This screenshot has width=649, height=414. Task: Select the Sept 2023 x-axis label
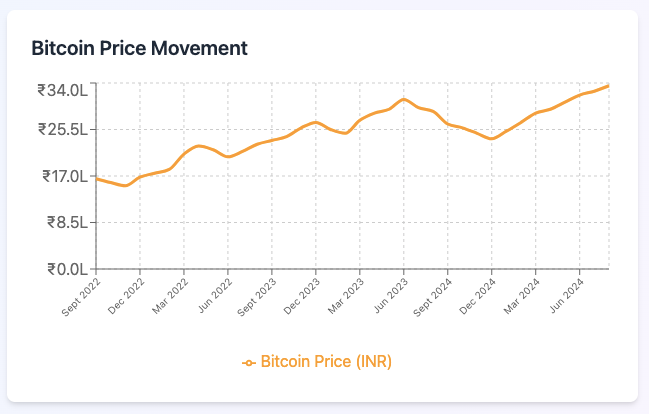[256, 295]
